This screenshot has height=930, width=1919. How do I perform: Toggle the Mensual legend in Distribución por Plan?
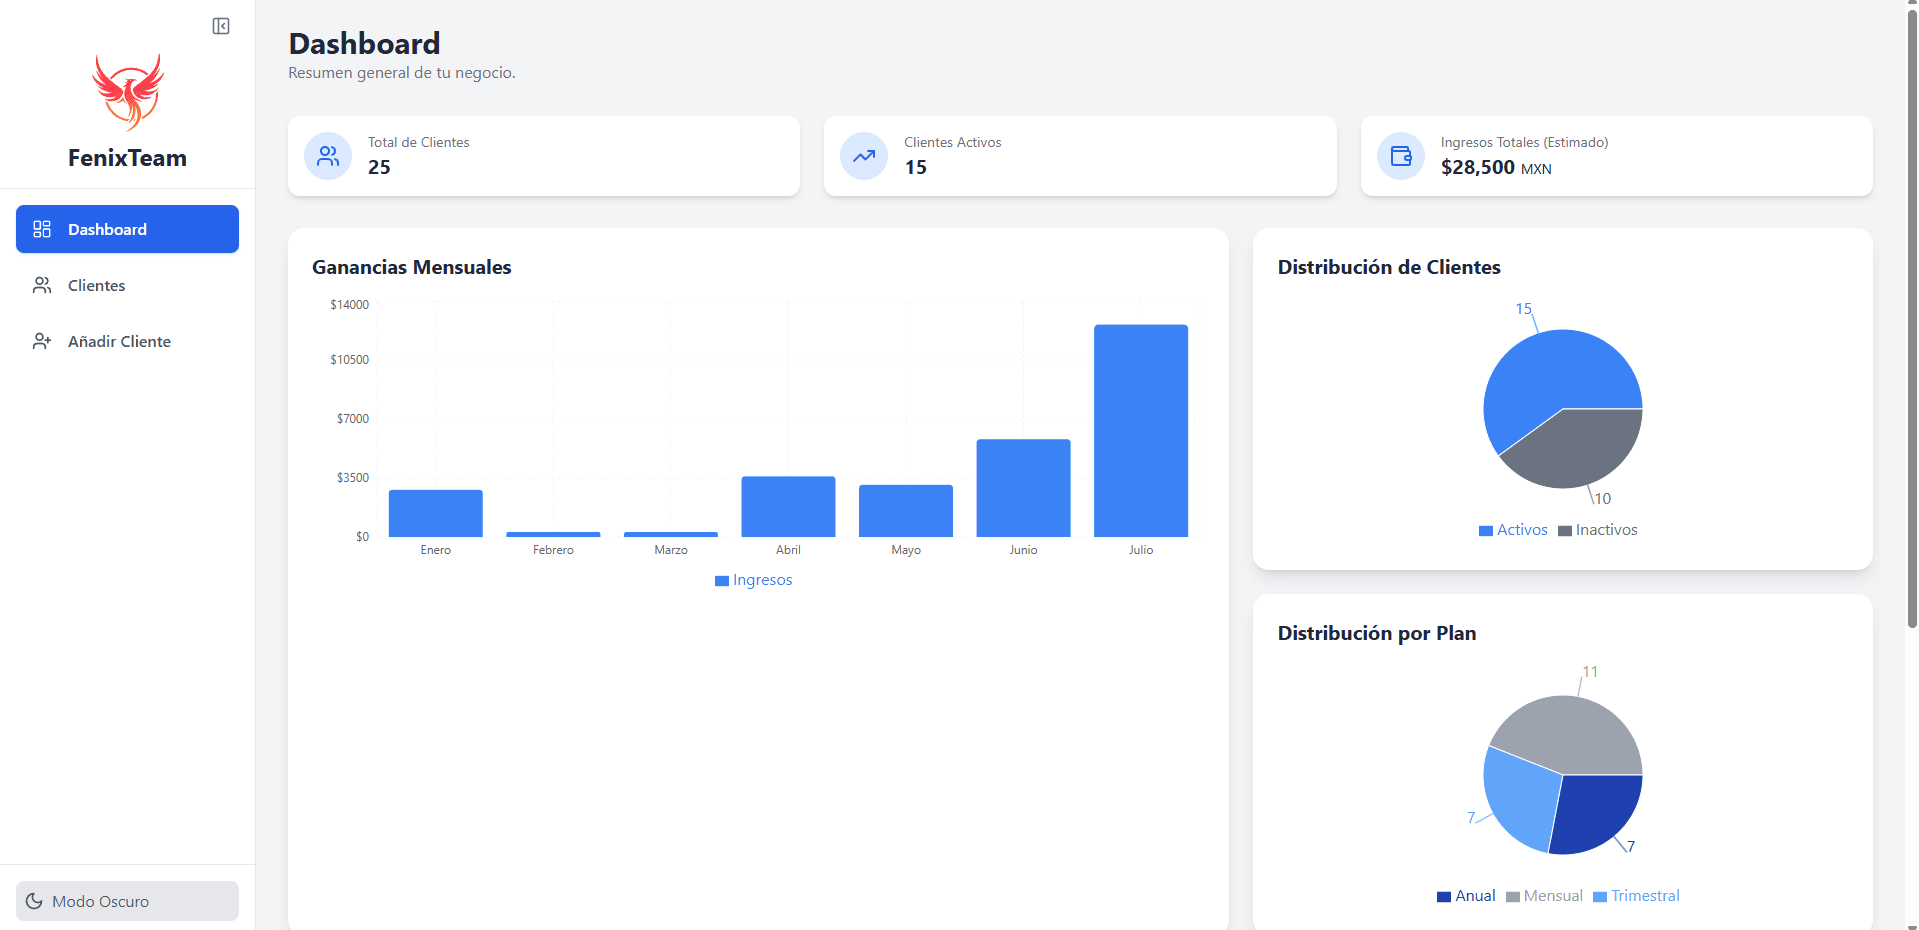[x=1544, y=896]
